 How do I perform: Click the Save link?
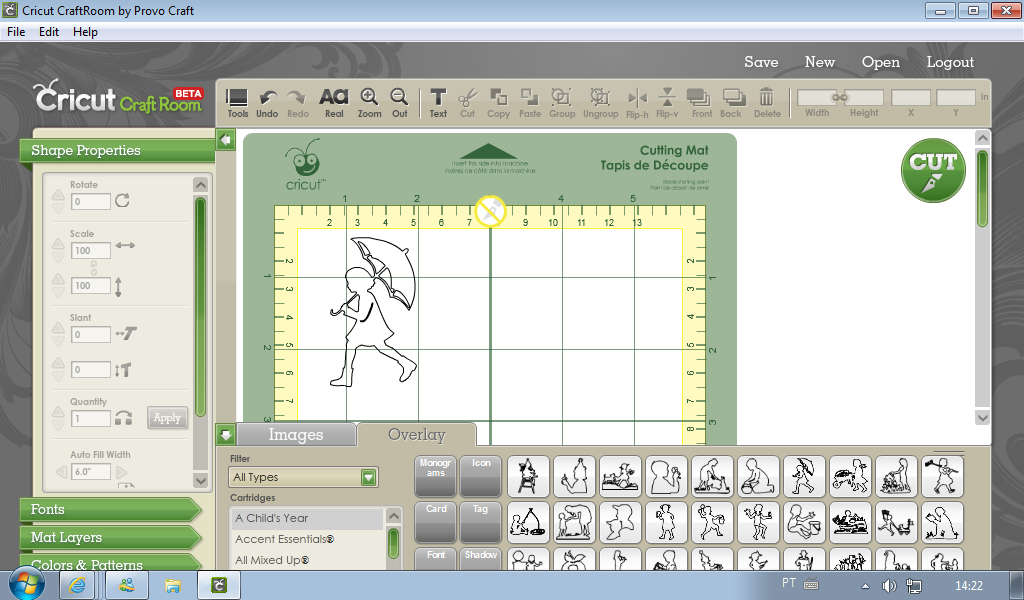pos(761,62)
